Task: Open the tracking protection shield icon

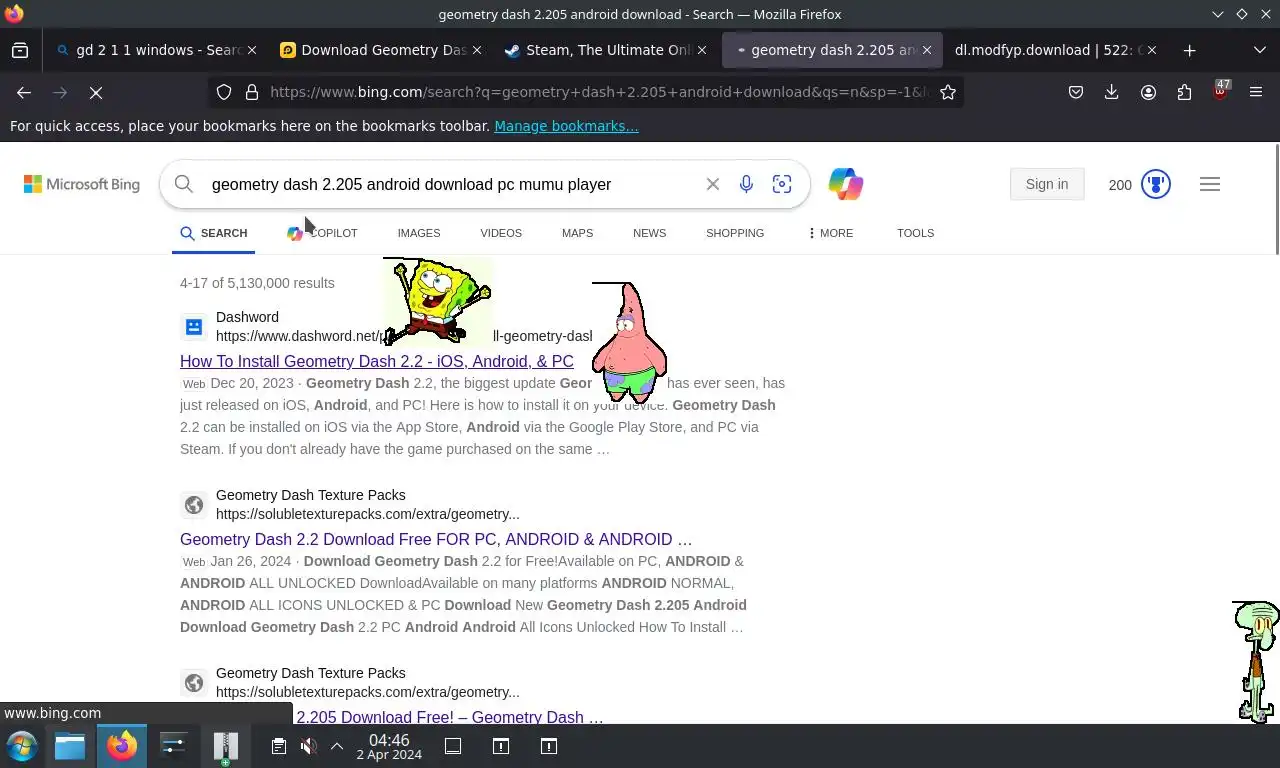Action: 224,92
